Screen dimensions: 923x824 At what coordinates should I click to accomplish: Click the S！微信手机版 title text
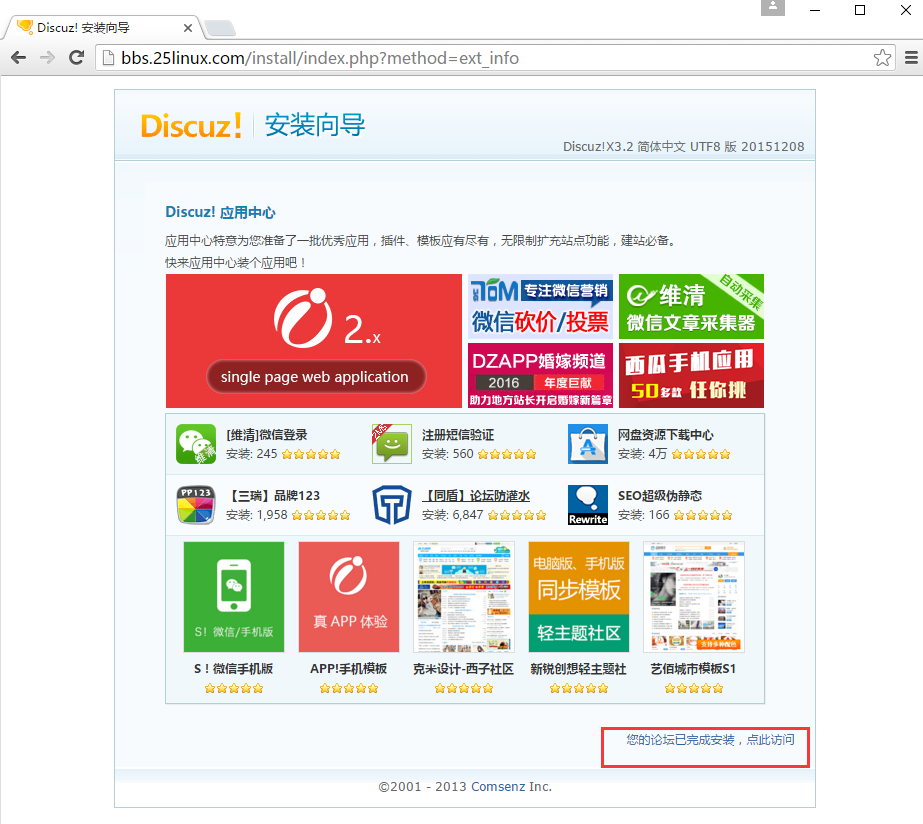234,669
